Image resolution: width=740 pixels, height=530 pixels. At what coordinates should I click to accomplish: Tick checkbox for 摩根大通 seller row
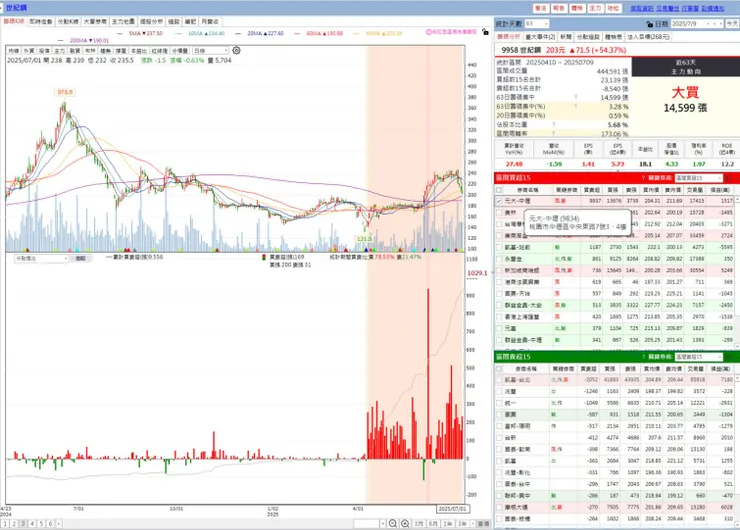click(499, 507)
